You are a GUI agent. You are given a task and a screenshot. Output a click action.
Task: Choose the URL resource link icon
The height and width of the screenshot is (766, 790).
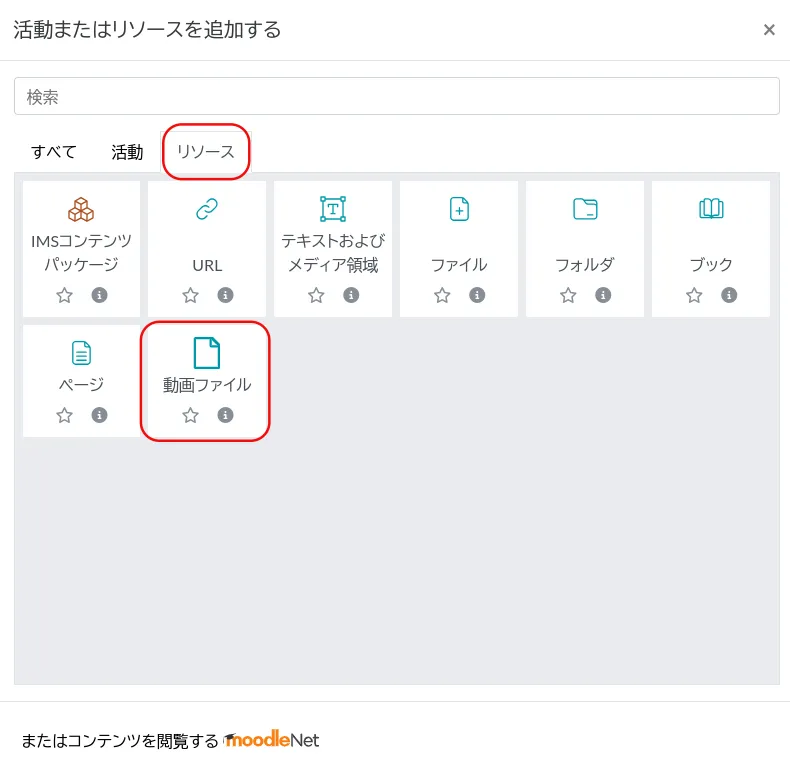click(207, 209)
